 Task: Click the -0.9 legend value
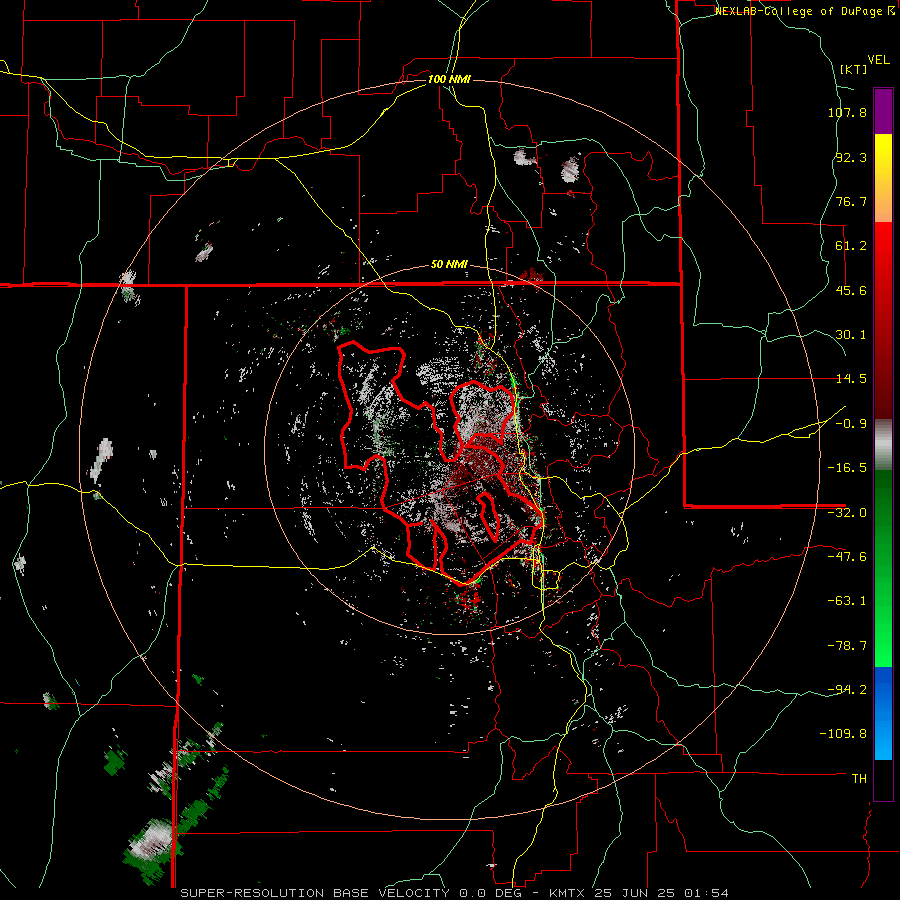click(851, 424)
